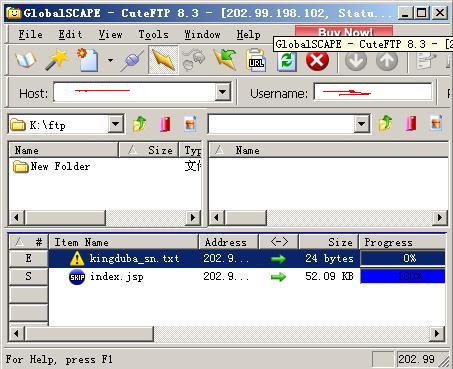The image size is (453, 369).
Task: Click the remote pane document icon
Action: pos(436,124)
